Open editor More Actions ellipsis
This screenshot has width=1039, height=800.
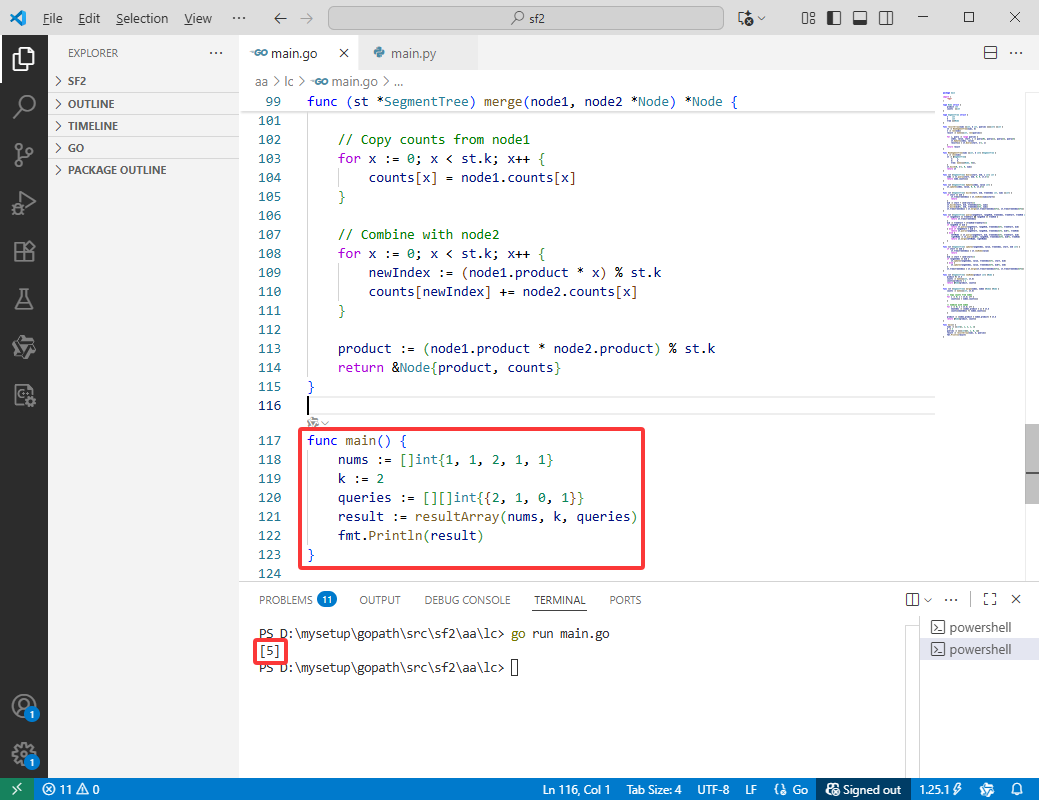click(1016, 53)
